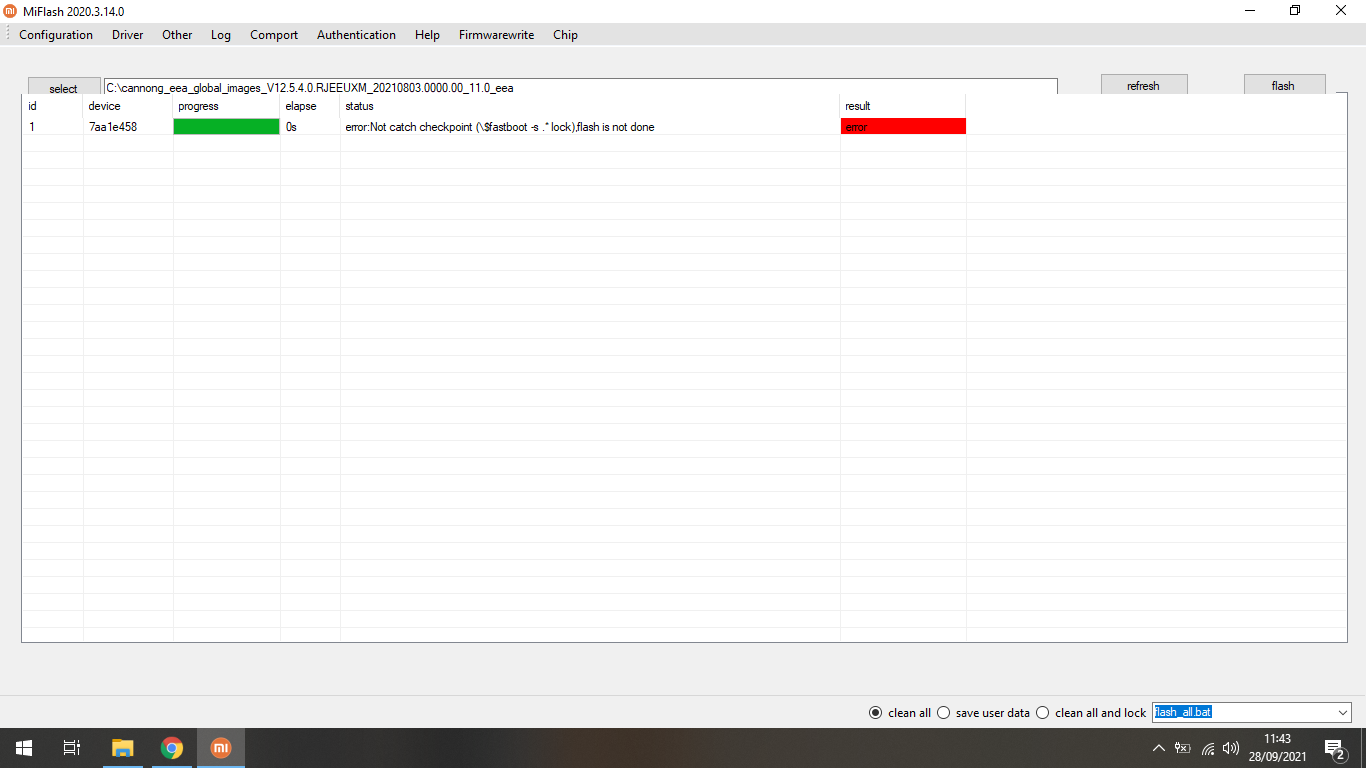Open the taskbar clock and date
The height and width of the screenshot is (768, 1366).
pos(1277,748)
